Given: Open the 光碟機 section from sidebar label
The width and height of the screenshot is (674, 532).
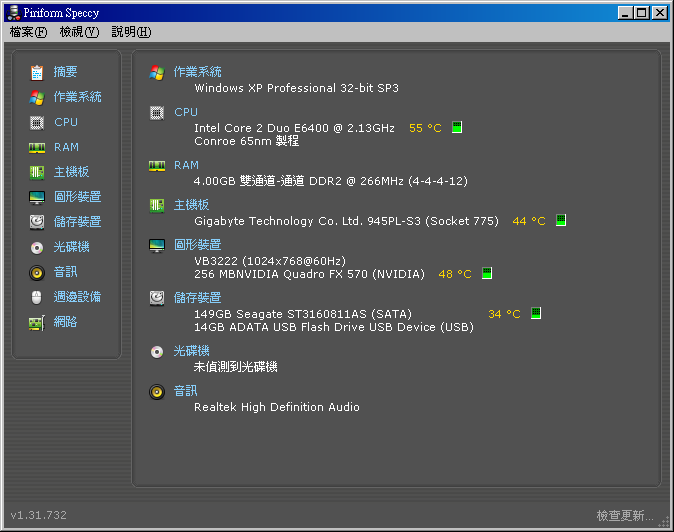Looking at the screenshot, I should pos(71,247).
